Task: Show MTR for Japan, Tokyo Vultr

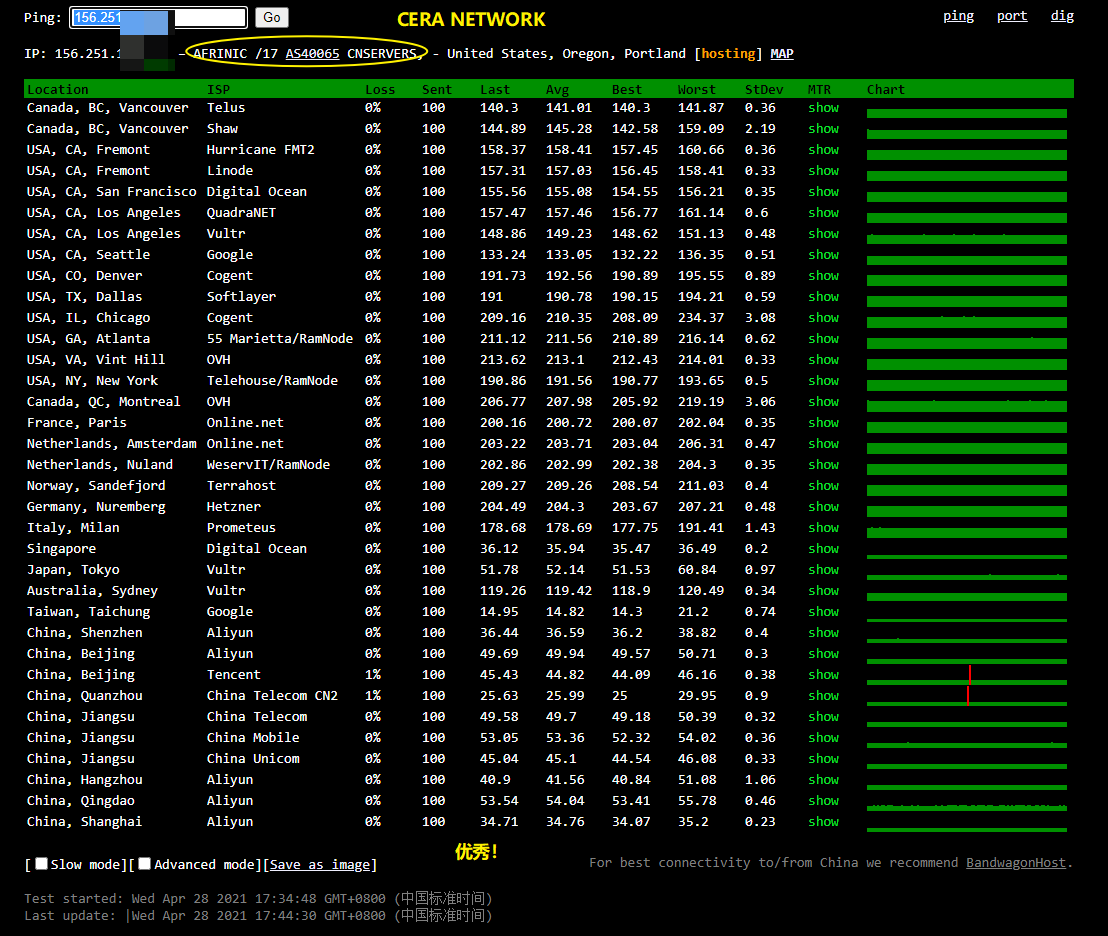Action: 823,570
